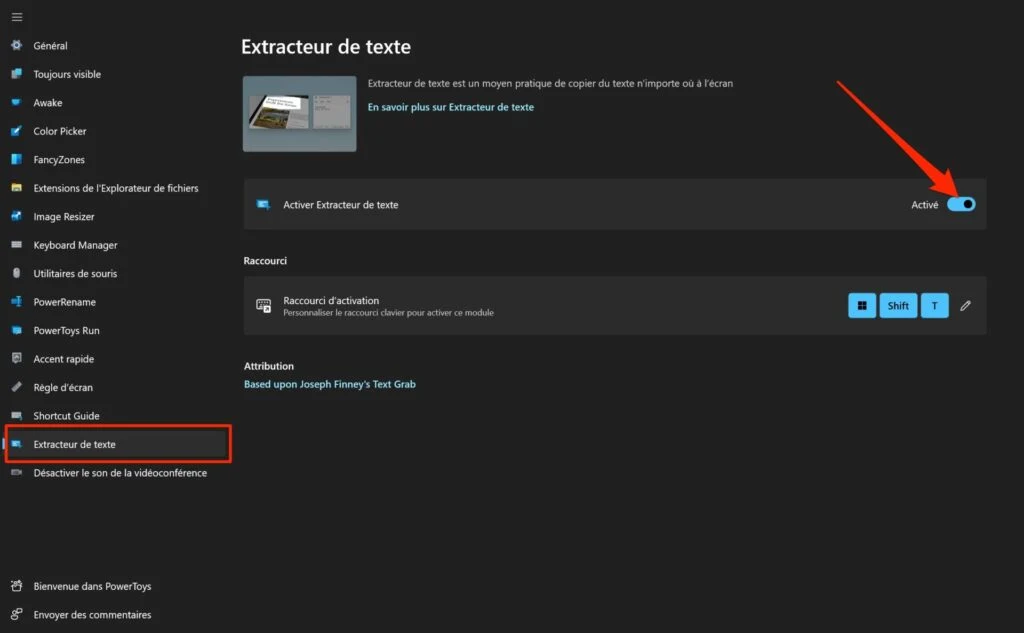This screenshot has height=633, width=1024.
Task: Click the Envoyer des commentaires icon
Action: [x=17, y=614]
